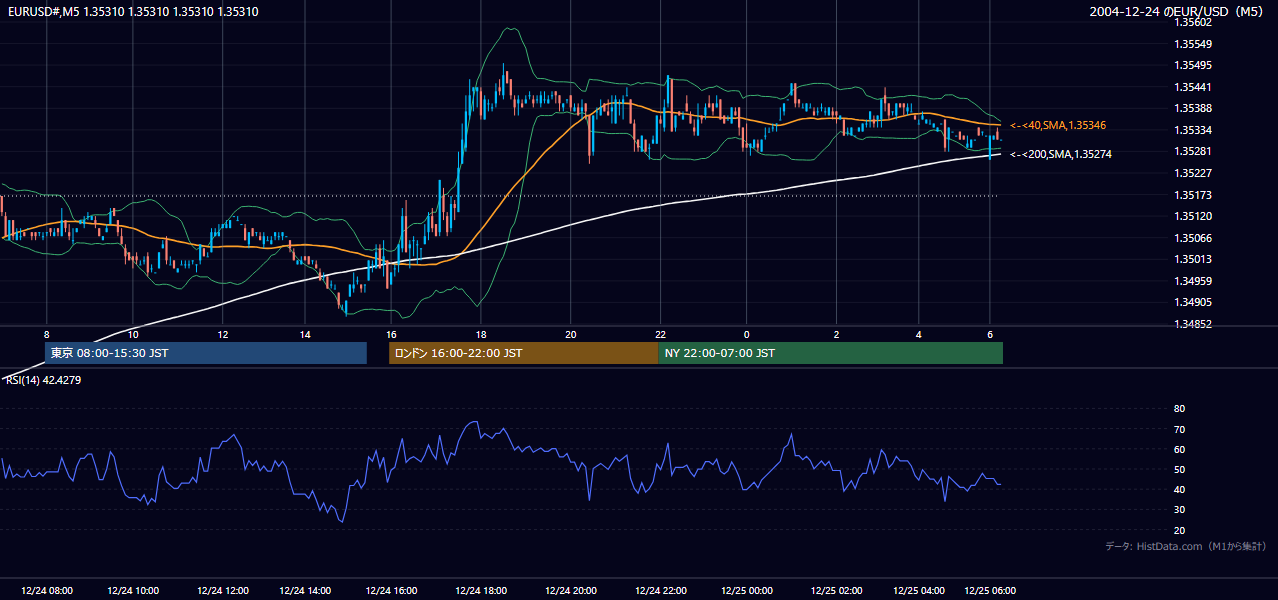Click the RSI scale value 20
Image resolution: width=1278 pixels, height=600 pixels.
[1179, 530]
